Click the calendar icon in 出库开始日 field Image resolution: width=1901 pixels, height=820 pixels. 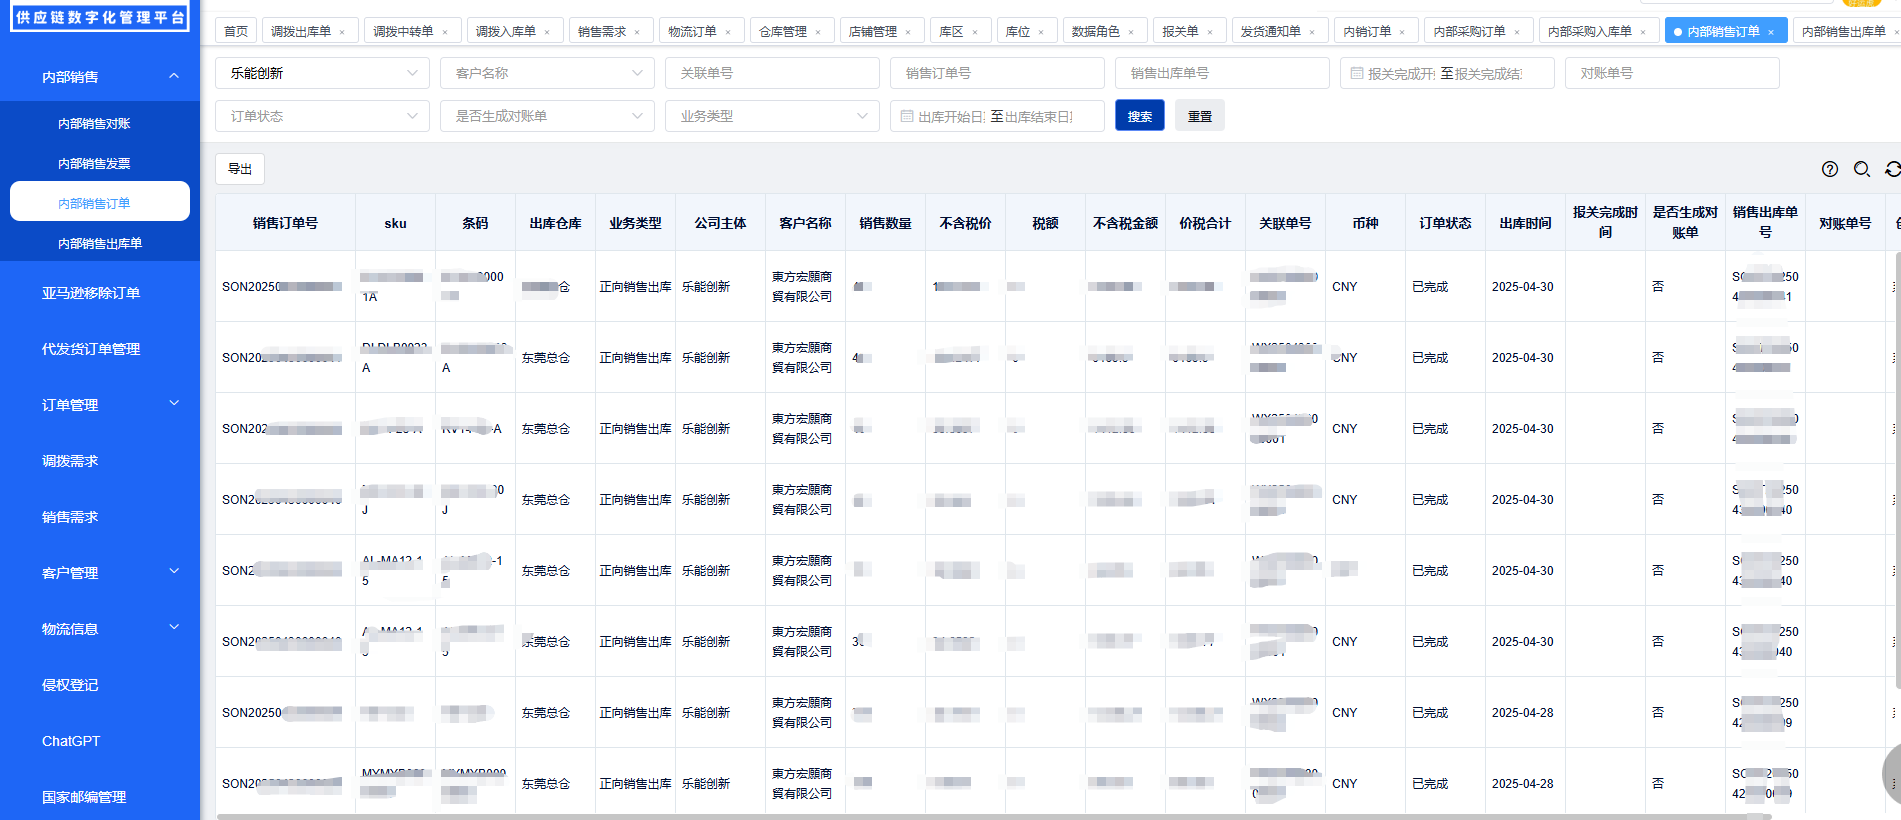(x=907, y=116)
